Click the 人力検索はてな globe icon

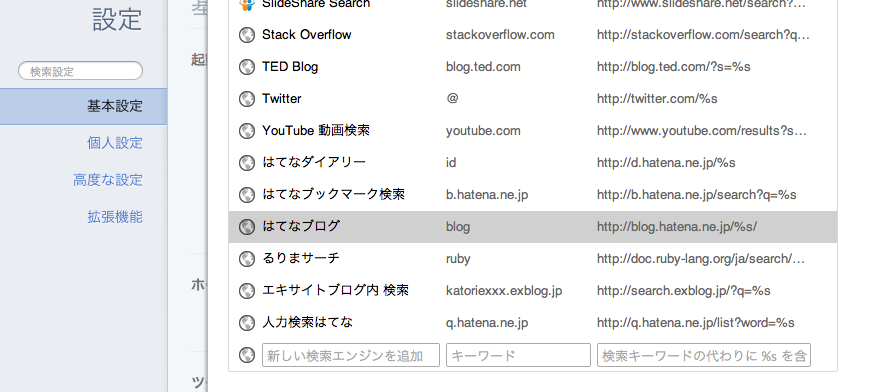pyautogui.click(x=247, y=323)
